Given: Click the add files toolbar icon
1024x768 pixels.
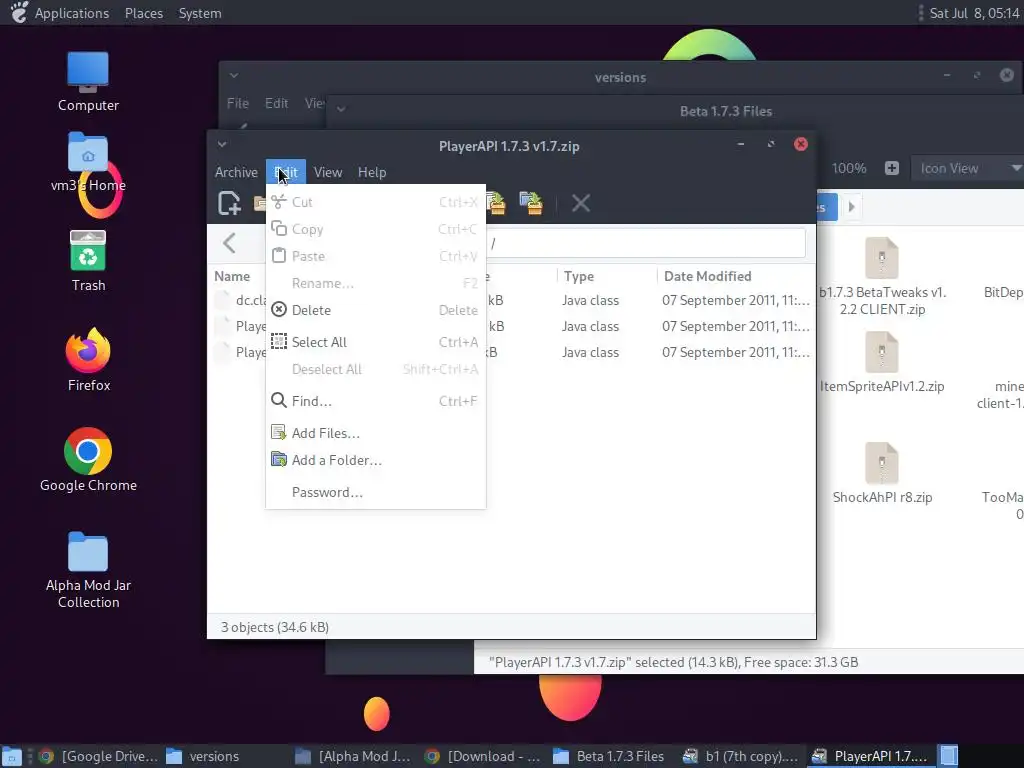Looking at the screenshot, I should (x=496, y=203).
